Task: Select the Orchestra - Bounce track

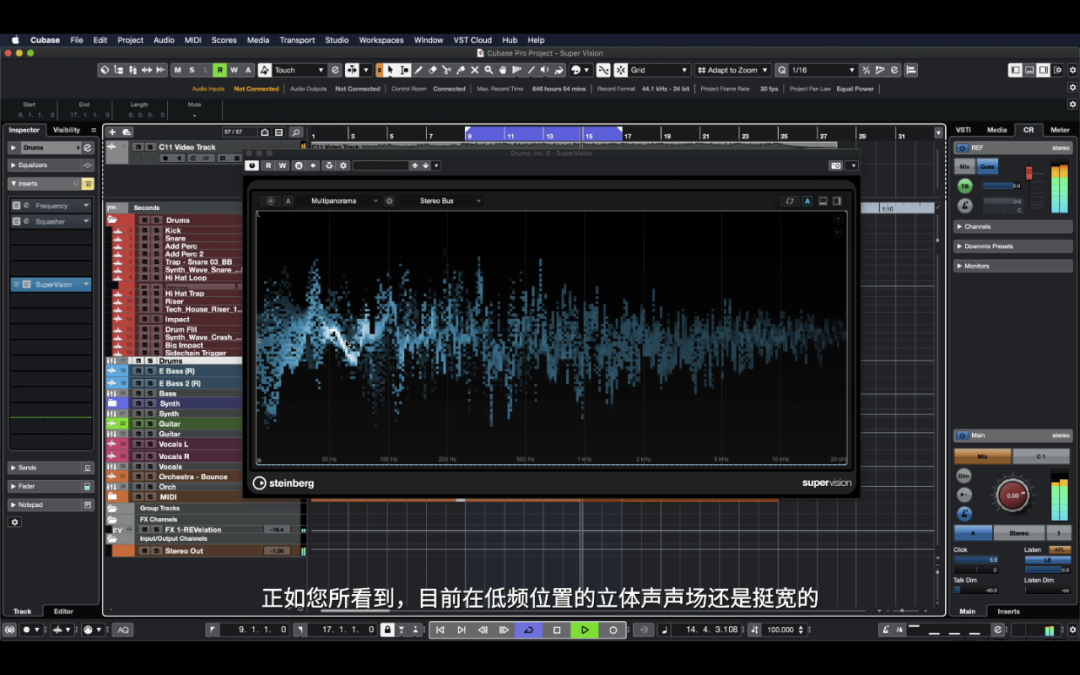Action: [193, 477]
